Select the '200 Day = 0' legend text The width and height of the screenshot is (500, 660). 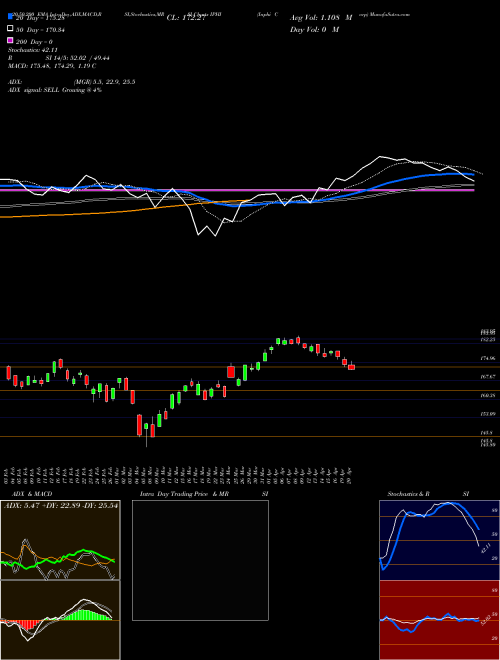pos(34,42)
